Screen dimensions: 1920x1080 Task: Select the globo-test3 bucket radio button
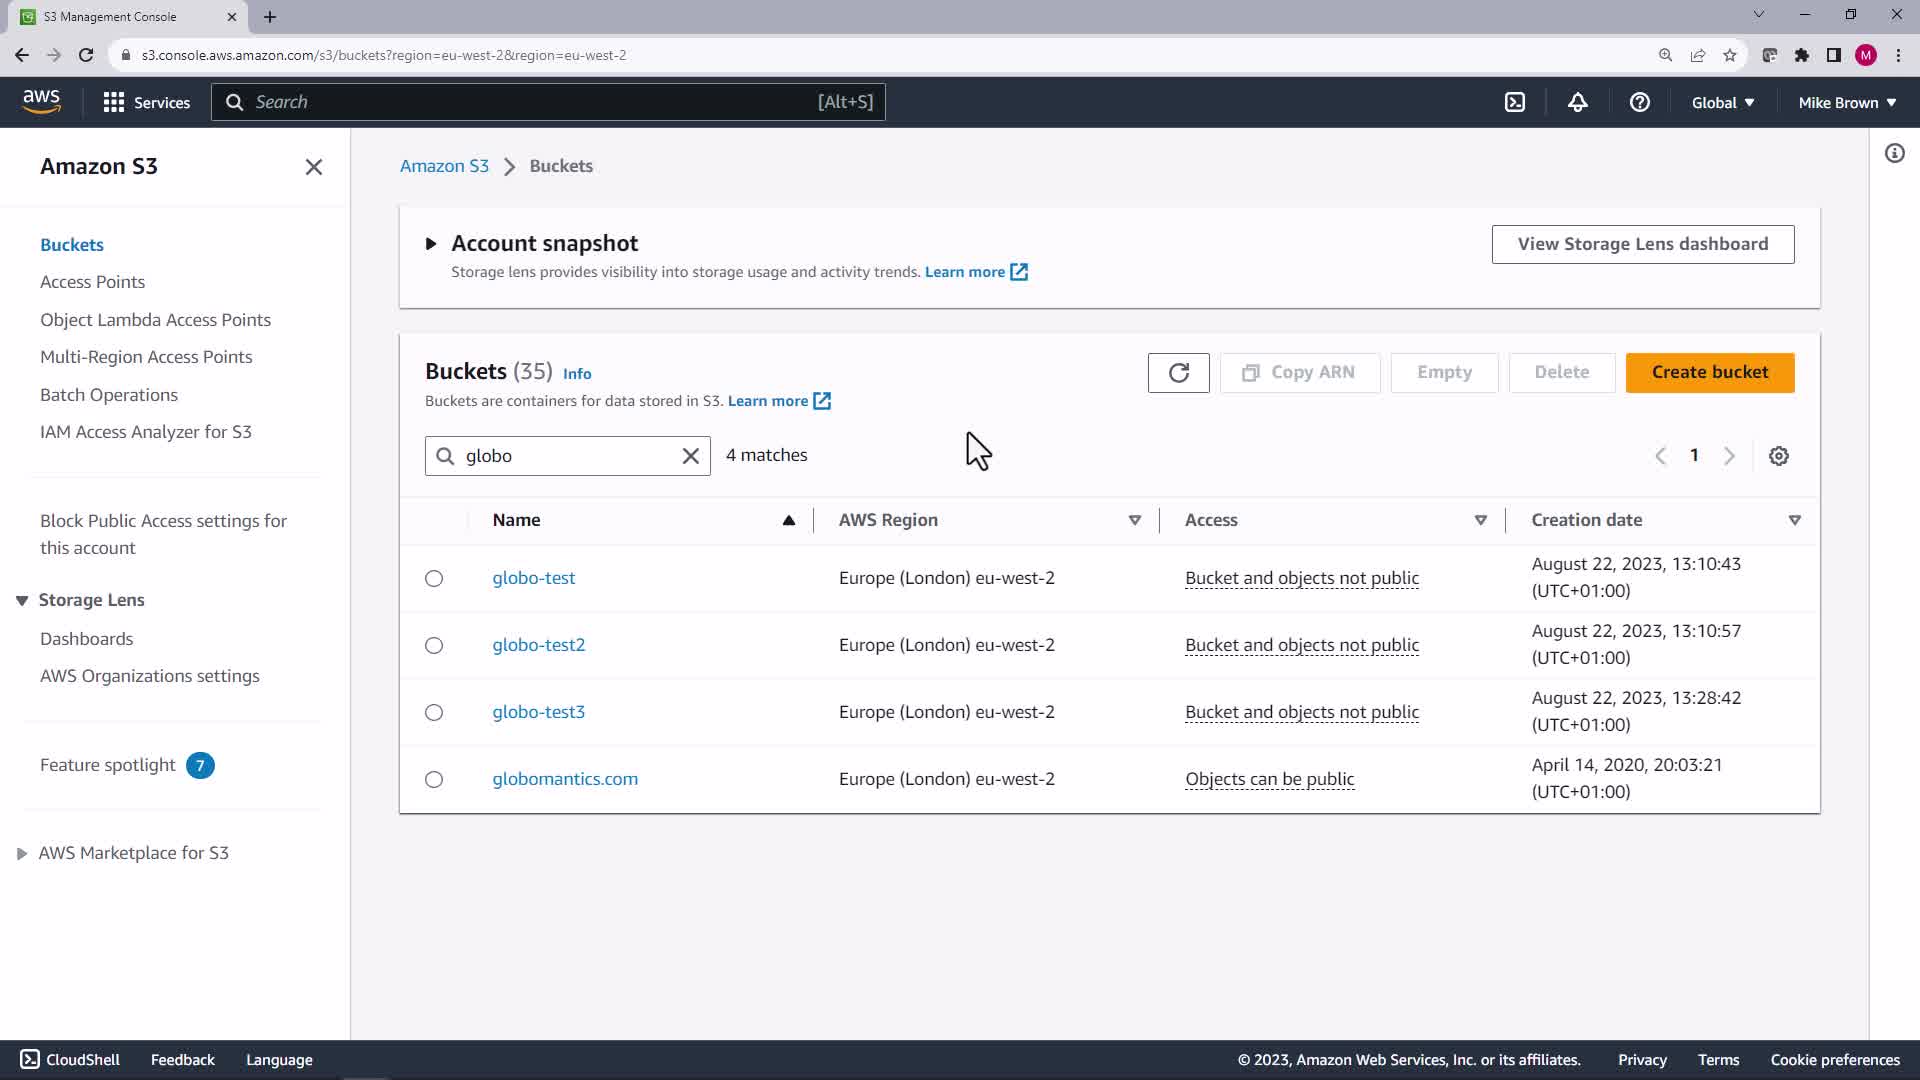(434, 712)
